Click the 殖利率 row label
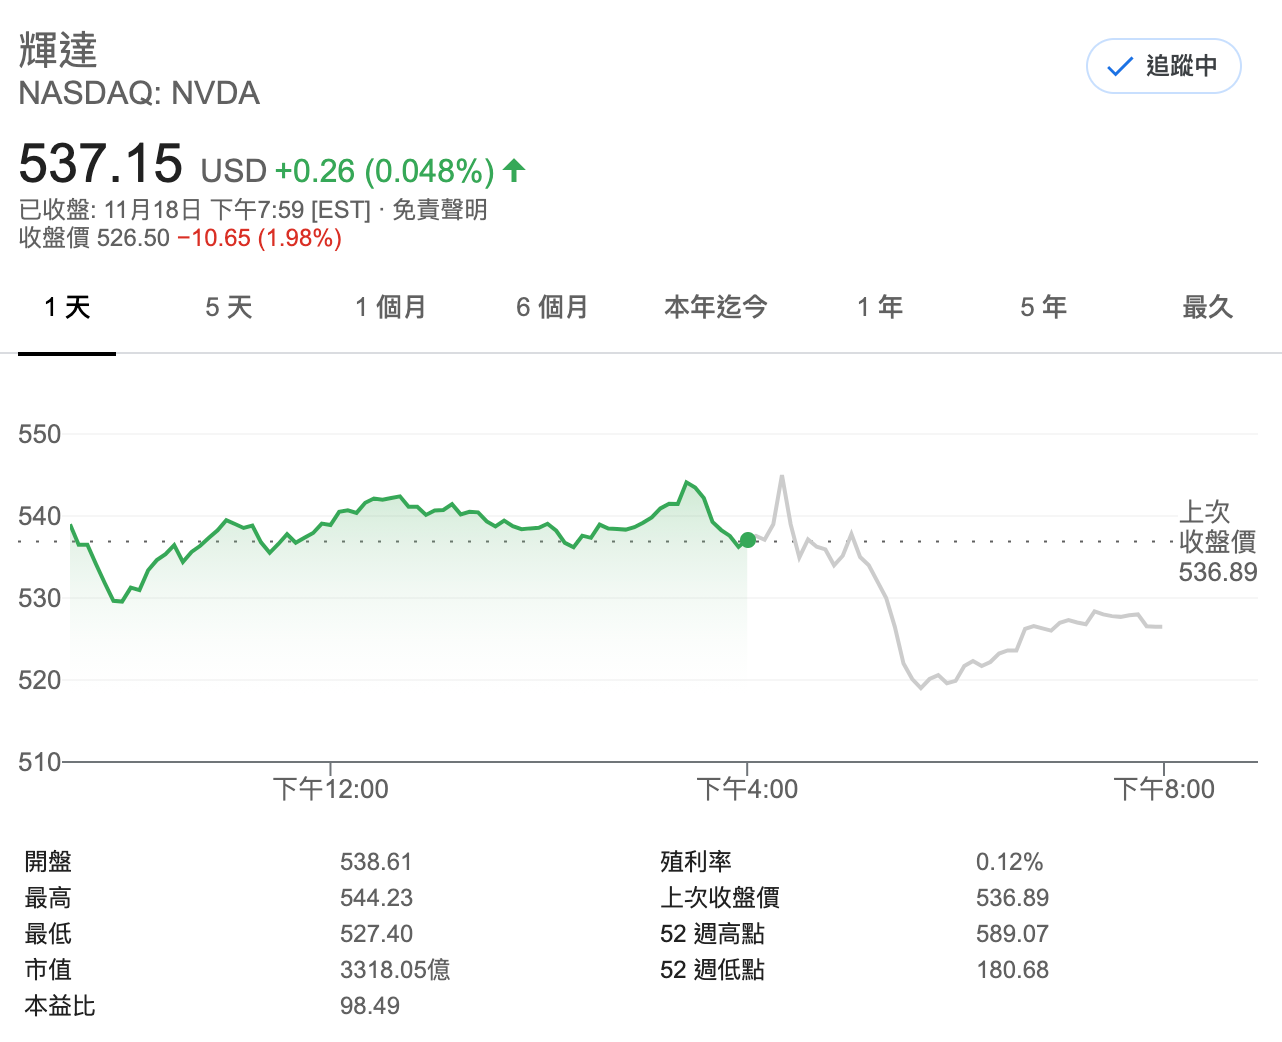The height and width of the screenshot is (1042, 1282). (696, 862)
